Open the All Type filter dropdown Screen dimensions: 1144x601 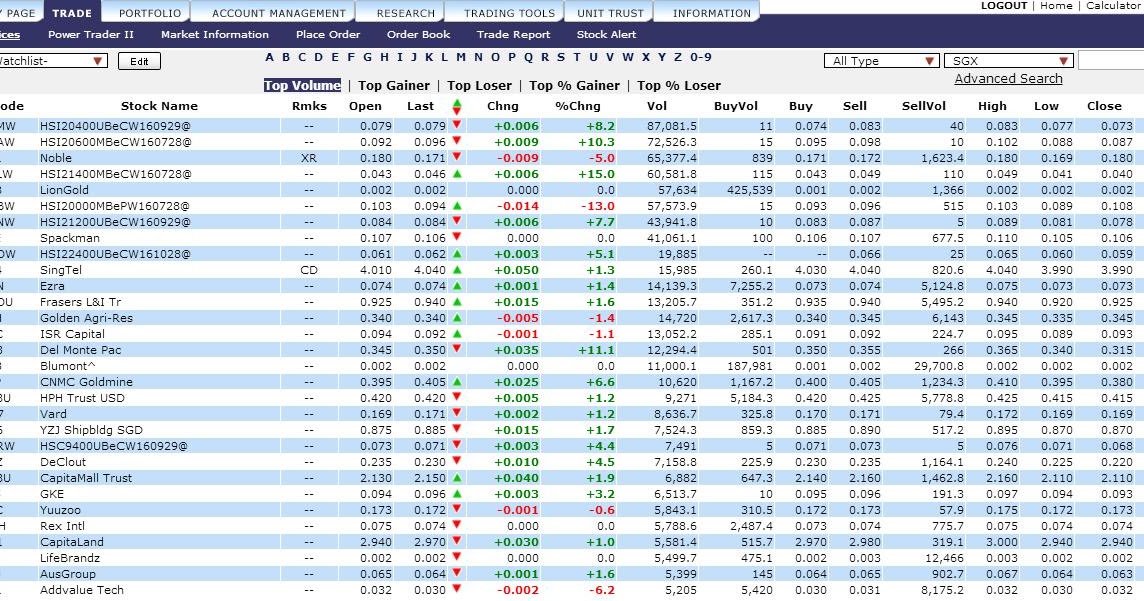pos(881,60)
